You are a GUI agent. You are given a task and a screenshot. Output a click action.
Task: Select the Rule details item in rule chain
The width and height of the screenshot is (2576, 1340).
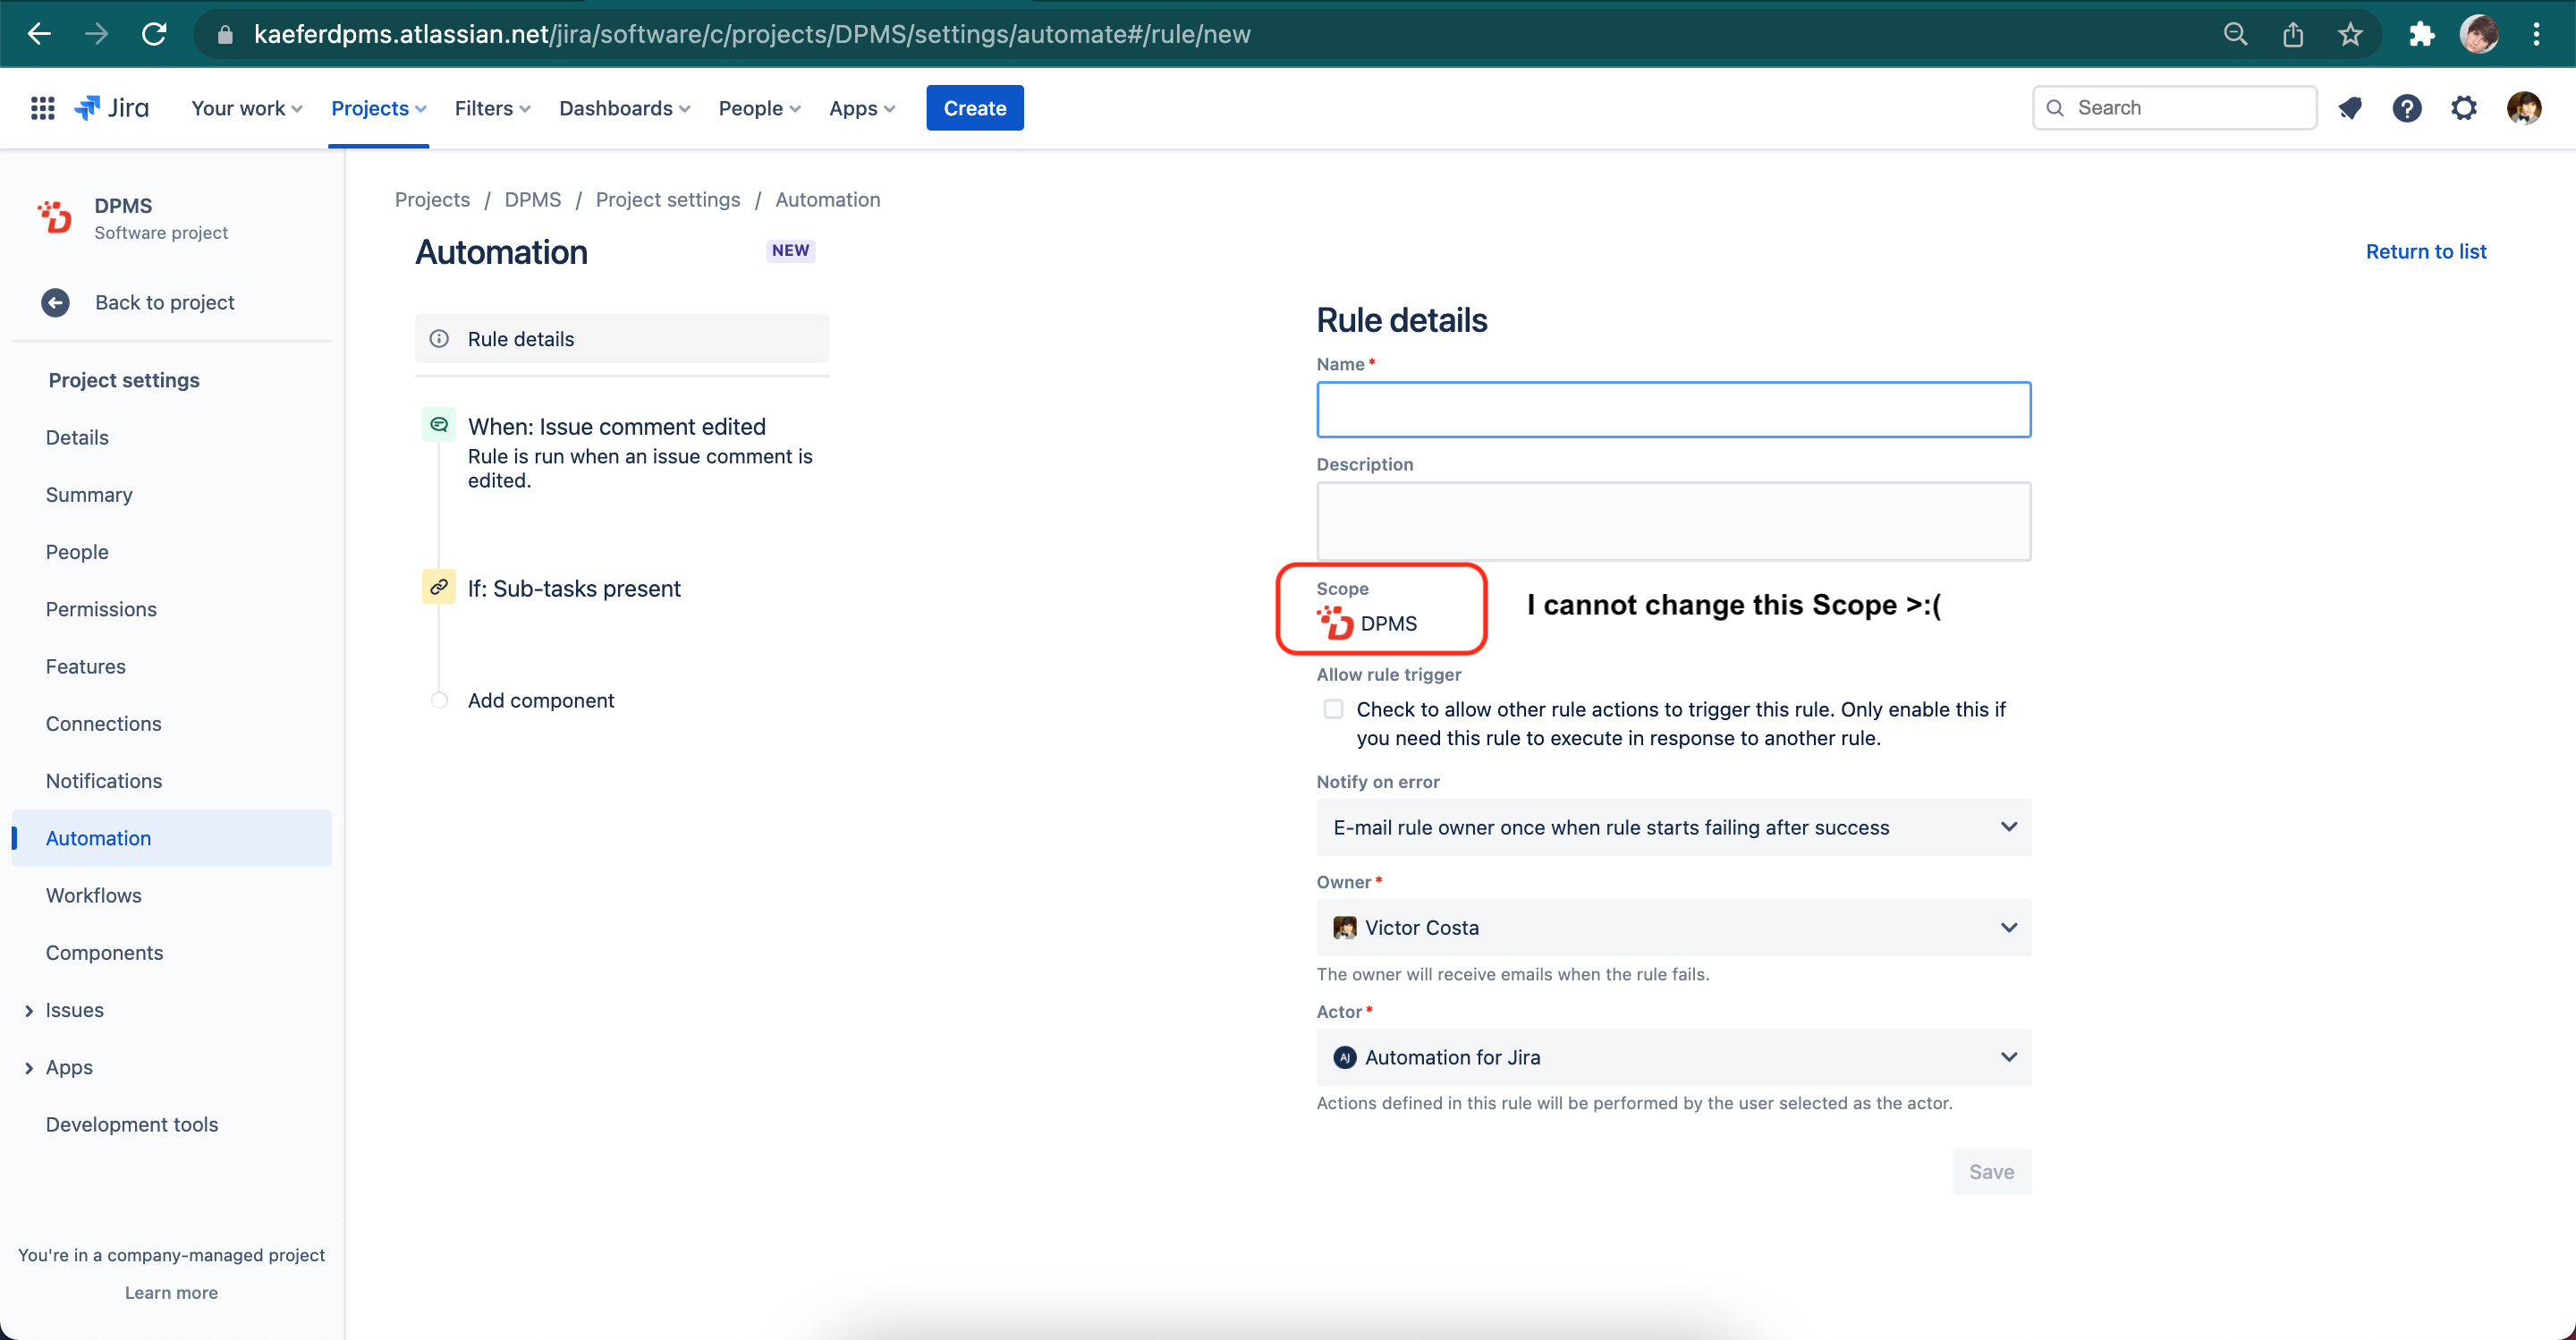click(621, 339)
